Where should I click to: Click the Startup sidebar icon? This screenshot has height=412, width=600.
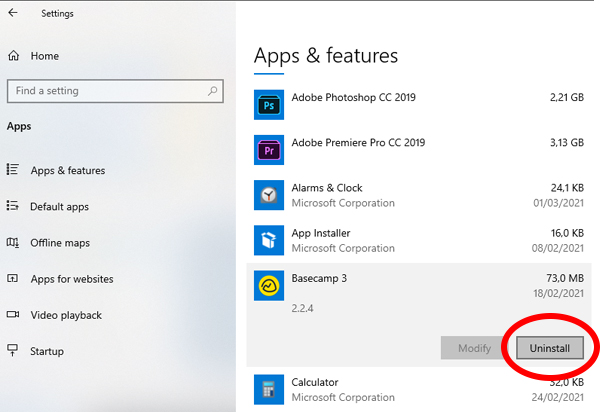(x=13, y=350)
